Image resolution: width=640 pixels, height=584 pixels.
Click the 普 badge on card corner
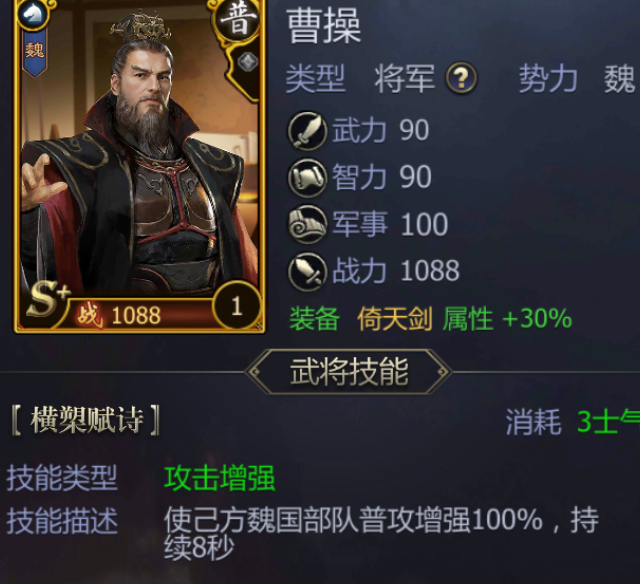238,19
